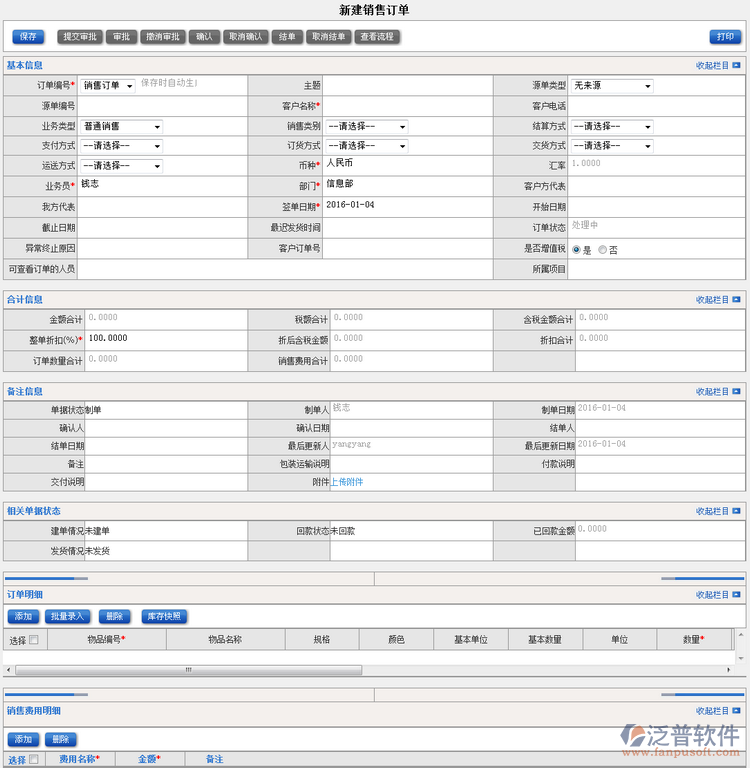Viewport: 750px width, 768px height.
Task: Click the 库存快照 inventory snapshot button
Action: pos(165,617)
